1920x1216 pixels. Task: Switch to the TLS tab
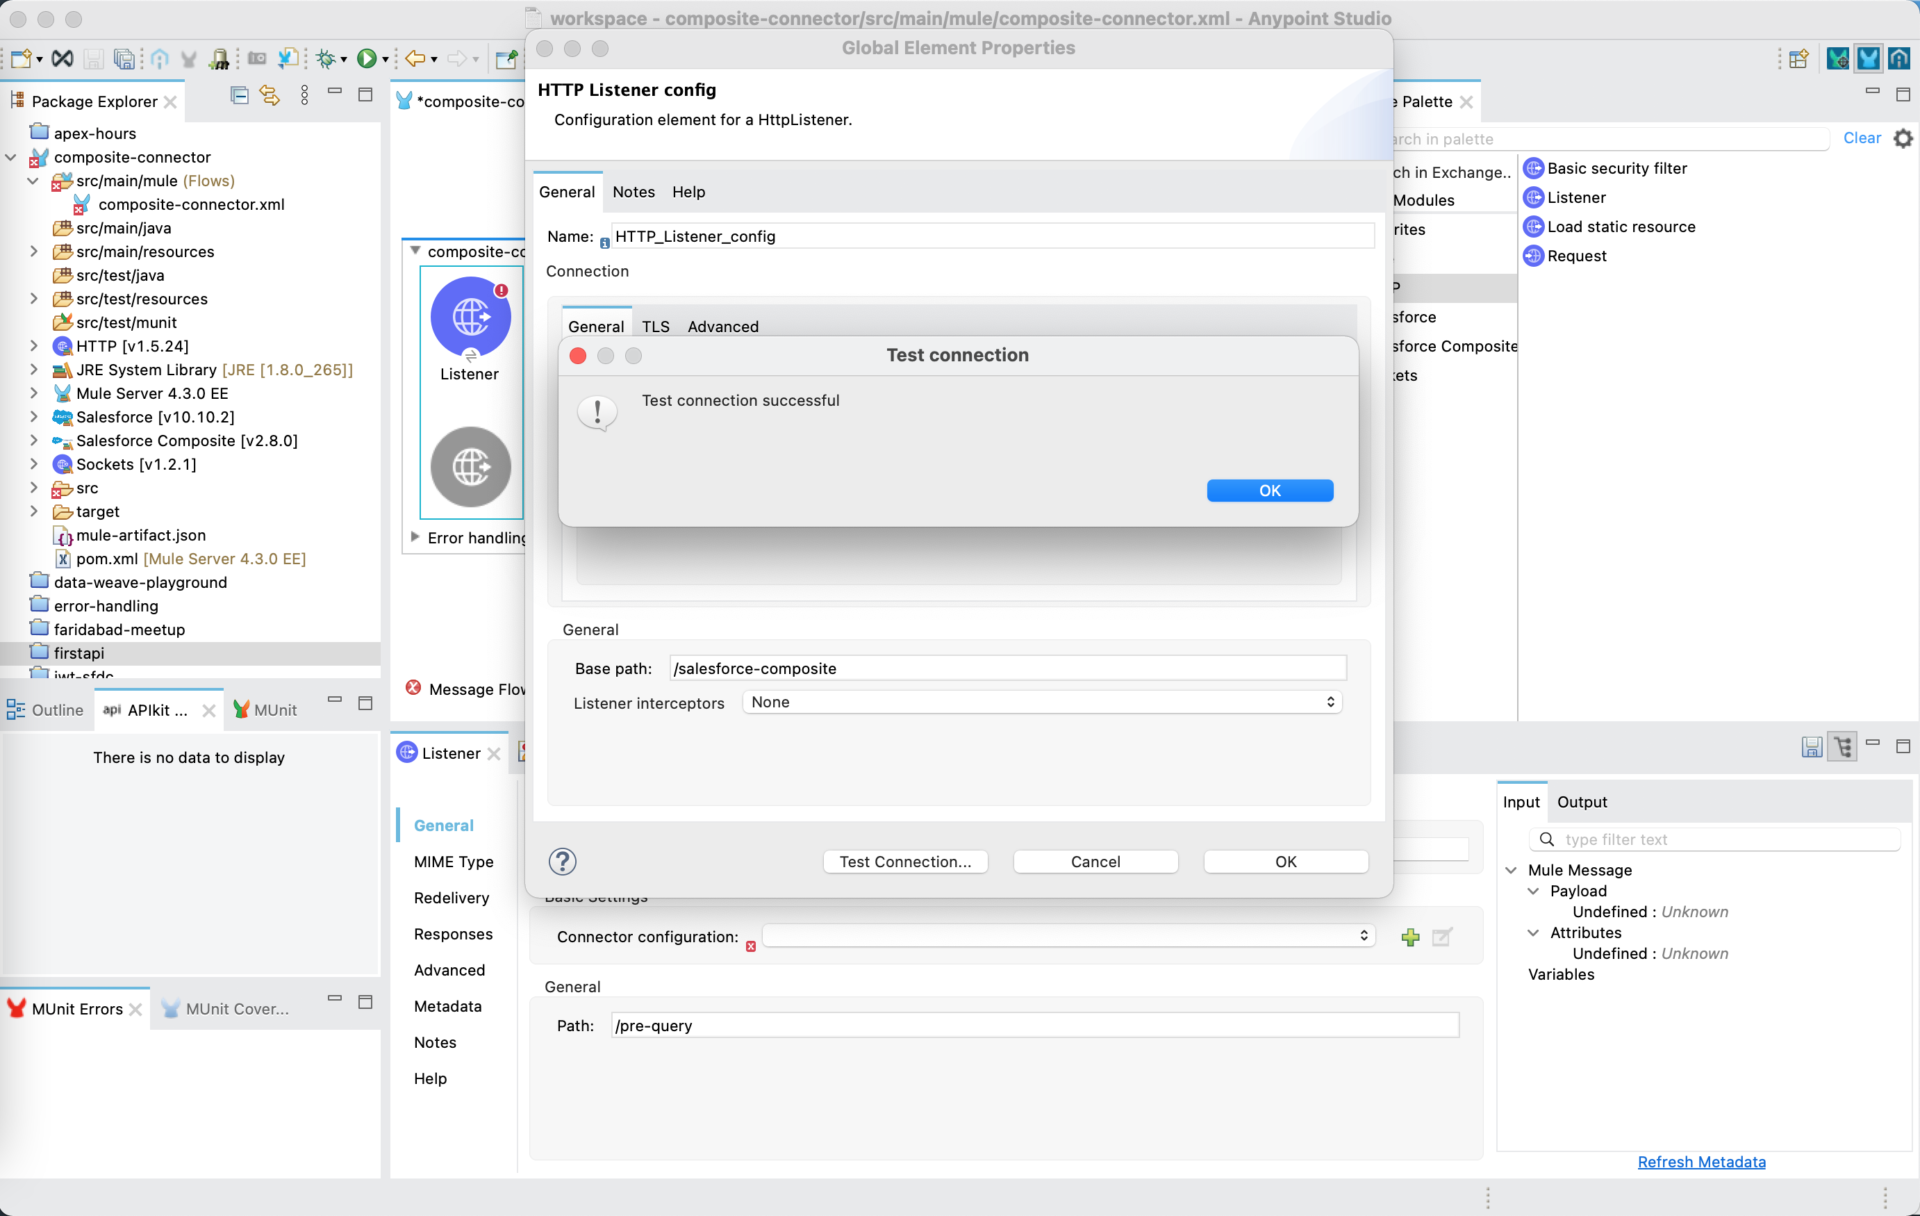coord(656,326)
